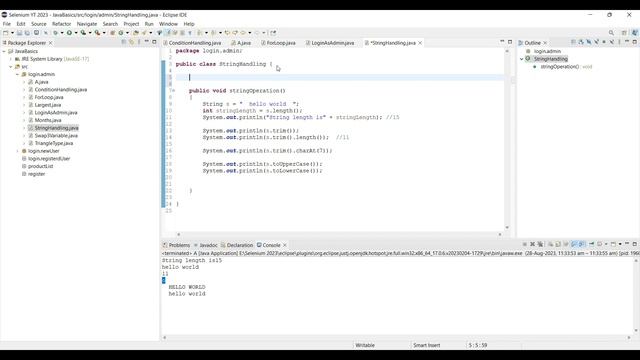The width and height of the screenshot is (640, 360).
Task: Maximize the Console view
Action: pyautogui.click(x=635, y=244)
